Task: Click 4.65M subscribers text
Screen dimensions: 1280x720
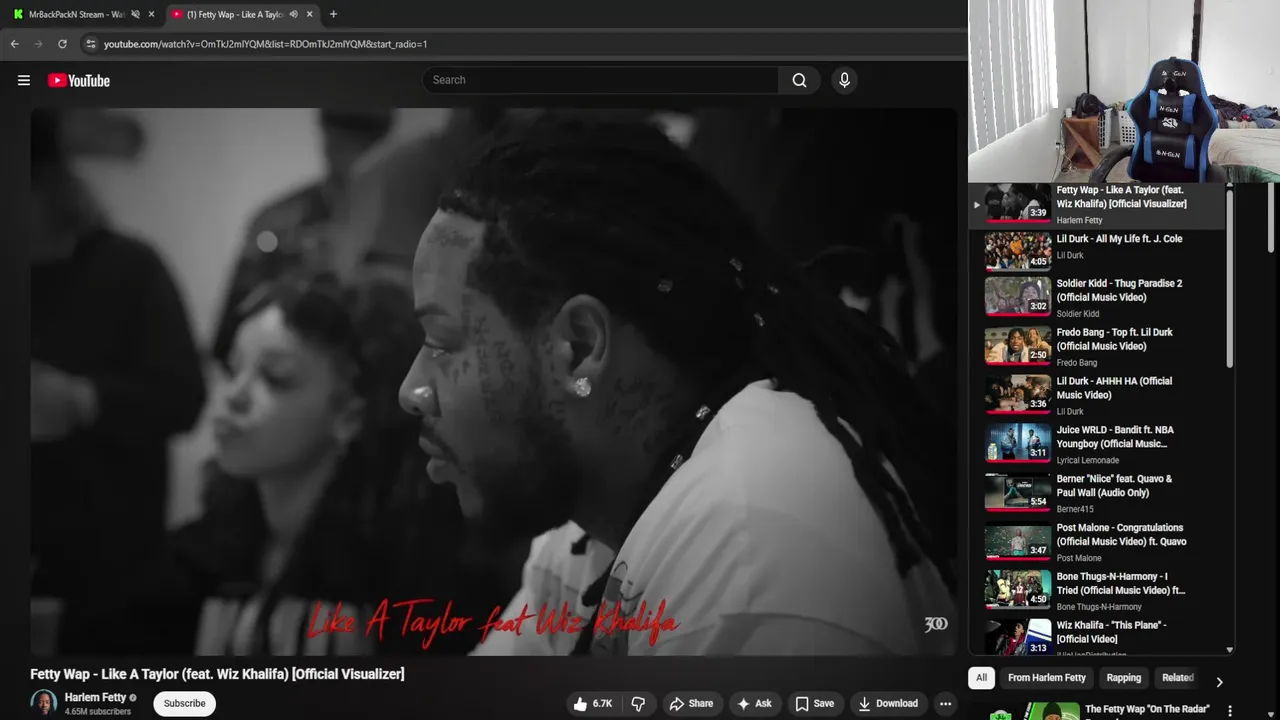Action: (x=98, y=712)
